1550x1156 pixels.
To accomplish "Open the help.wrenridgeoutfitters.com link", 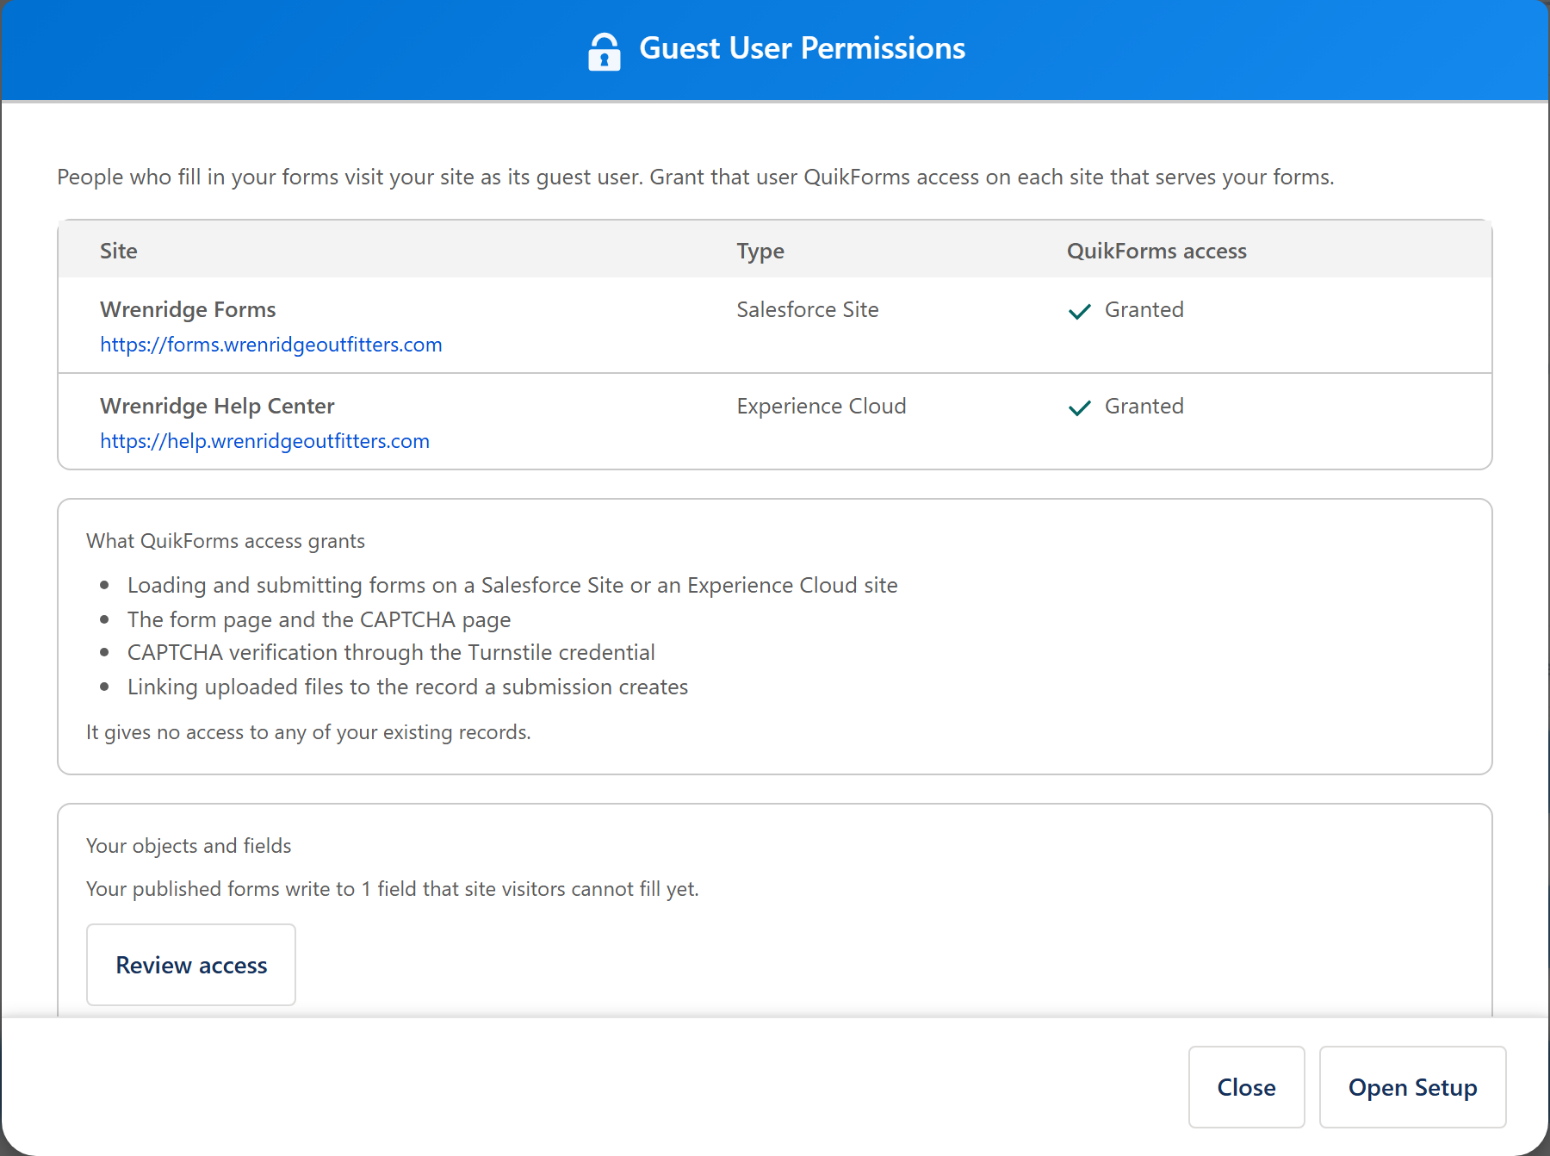I will tap(265, 441).
